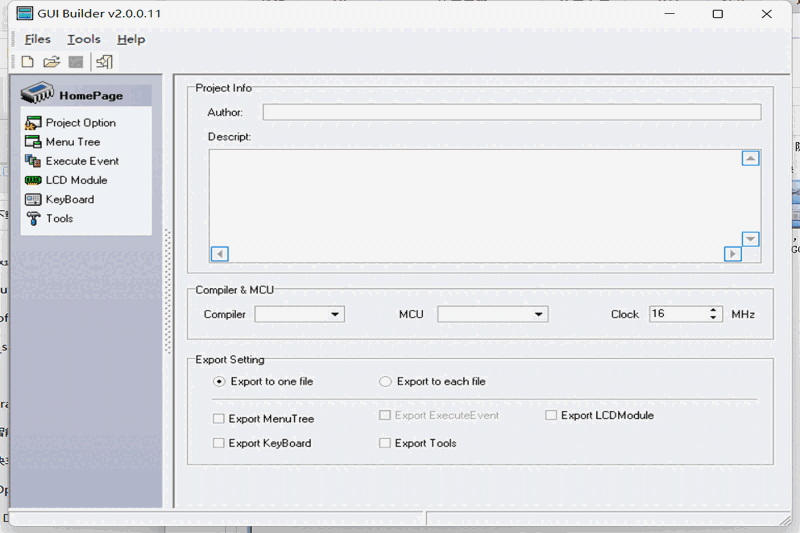Image resolution: width=800 pixels, height=533 pixels.
Task: Choose Export to each file radio button
Action: 385,381
